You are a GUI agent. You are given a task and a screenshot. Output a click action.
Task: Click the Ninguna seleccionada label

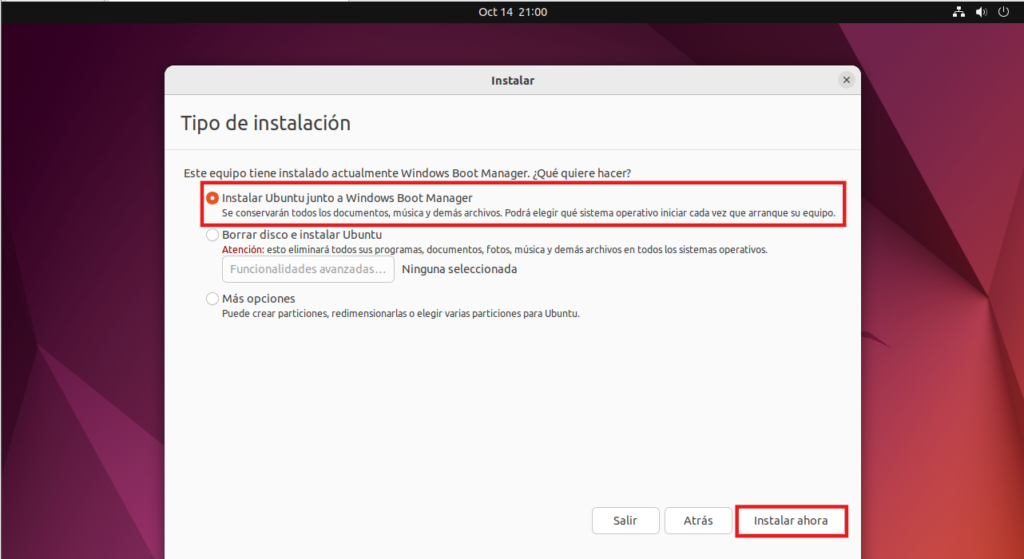tap(459, 269)
